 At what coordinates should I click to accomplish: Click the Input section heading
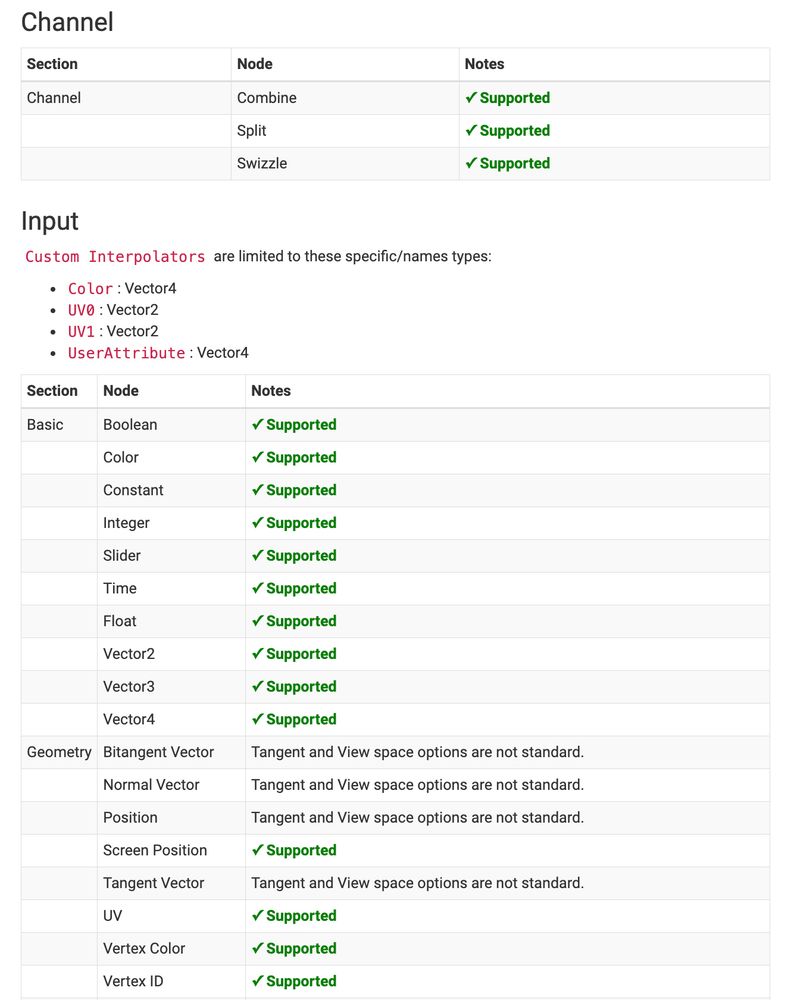pyautogui.click(x=50, y=221)
